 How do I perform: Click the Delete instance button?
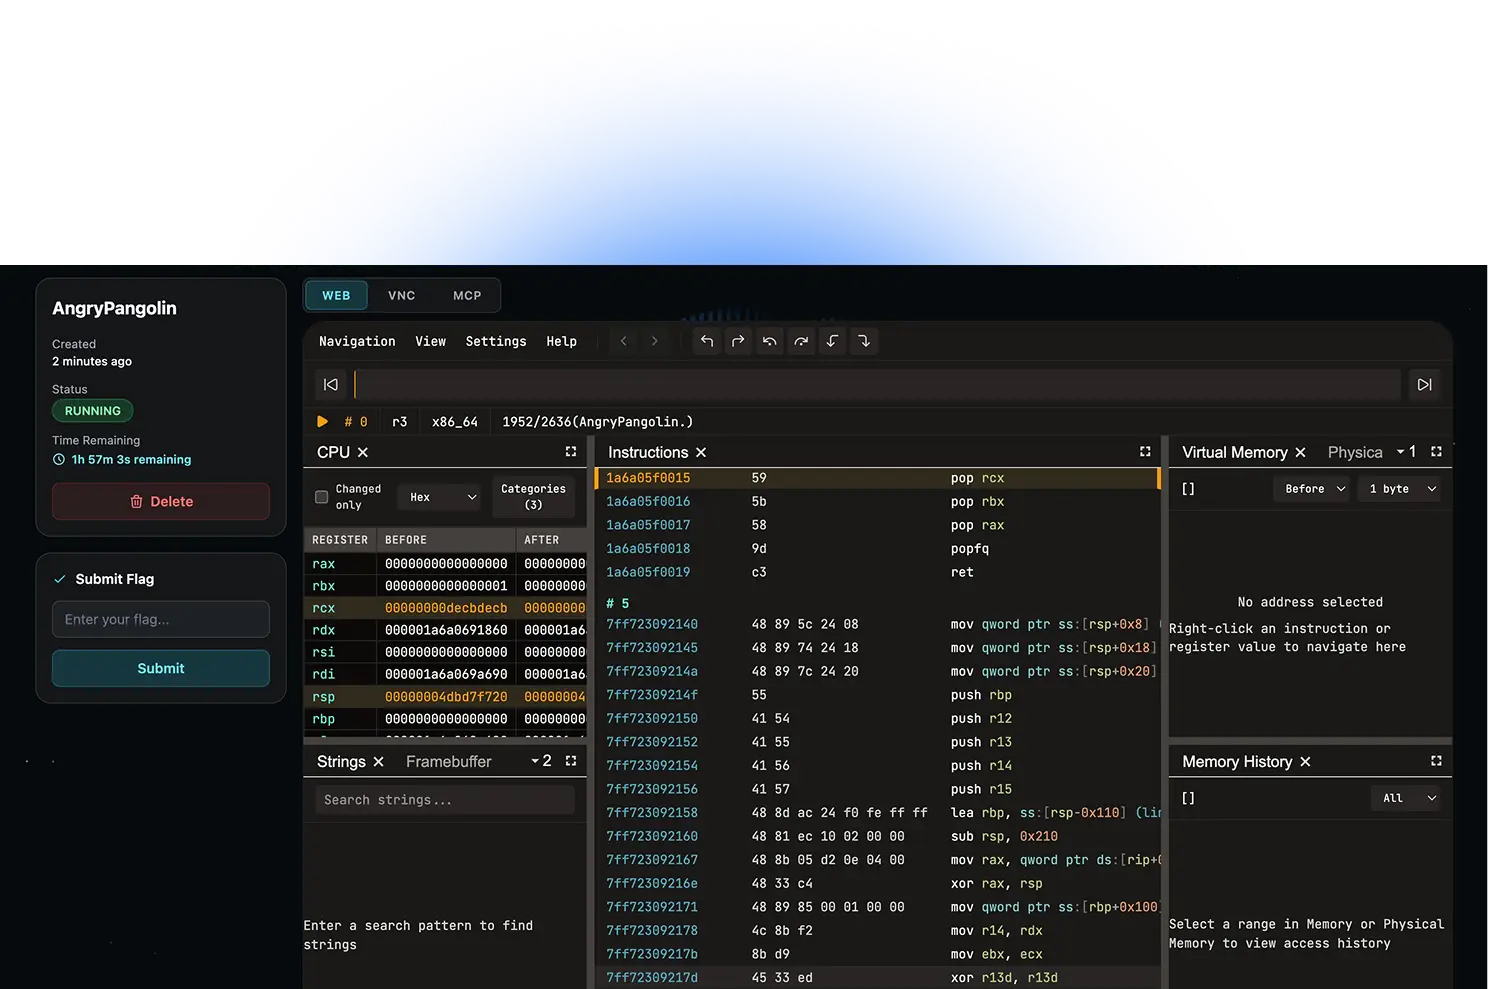pyautogui.click(x=161, y=502)
